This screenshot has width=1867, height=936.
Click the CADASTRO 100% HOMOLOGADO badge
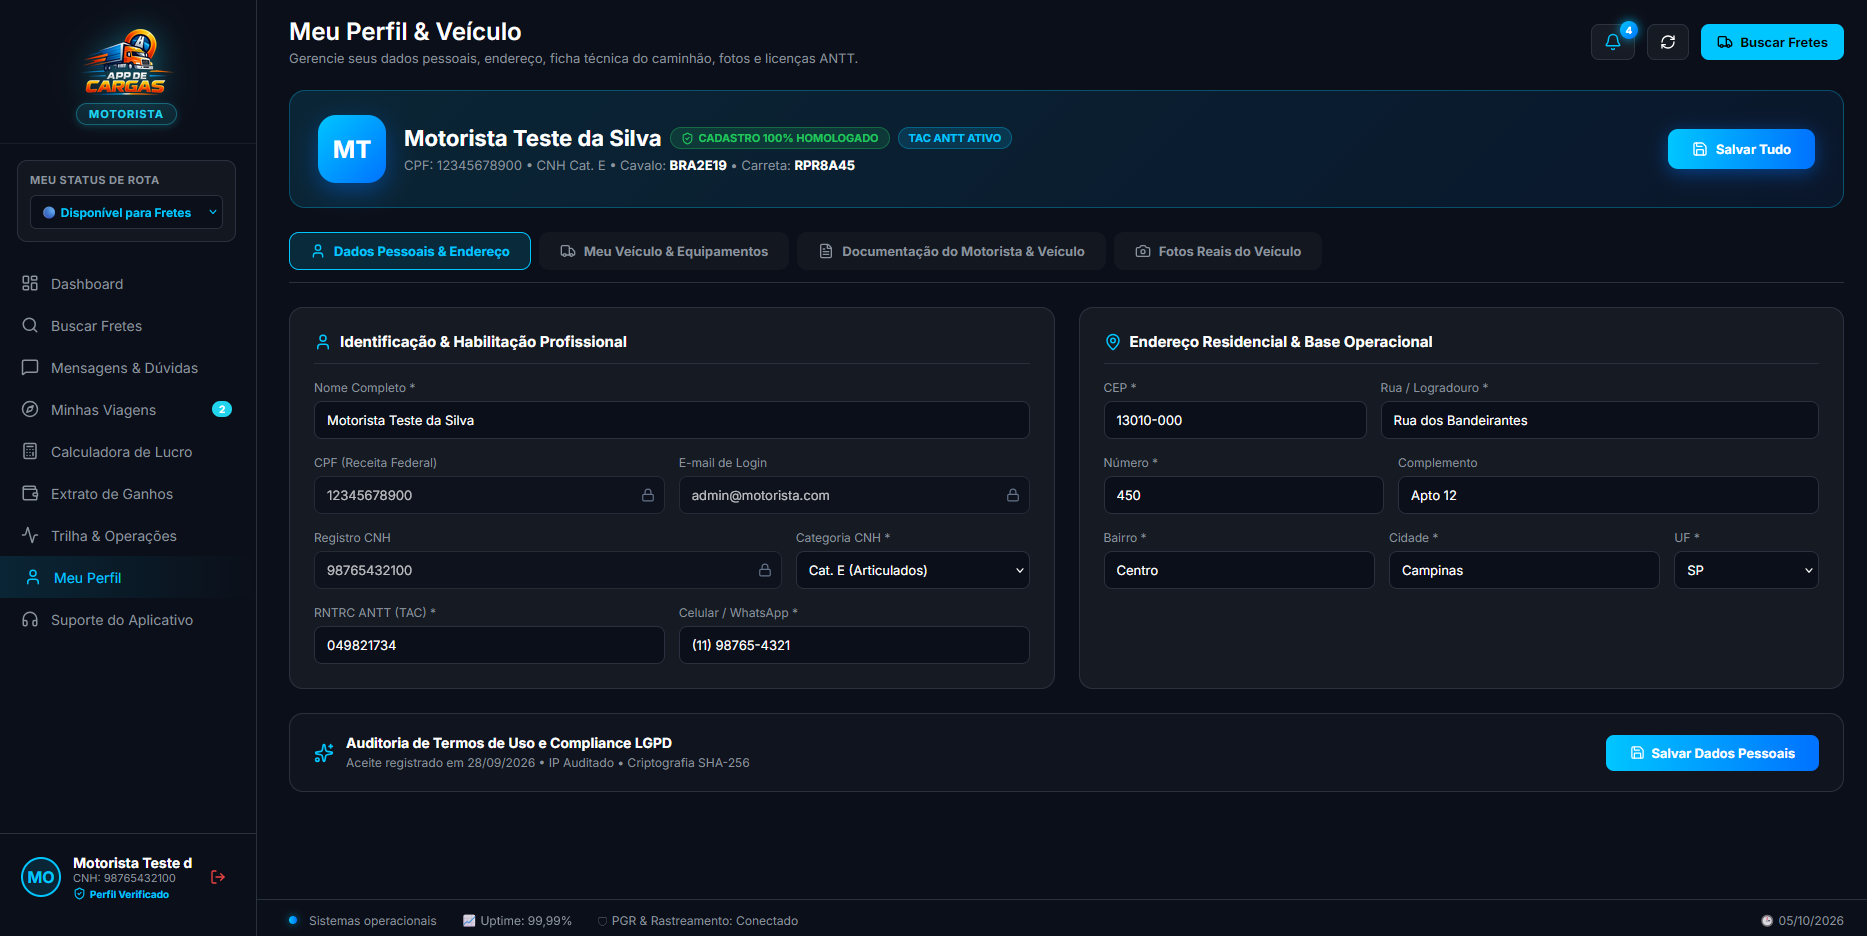[x=780, y=138]
